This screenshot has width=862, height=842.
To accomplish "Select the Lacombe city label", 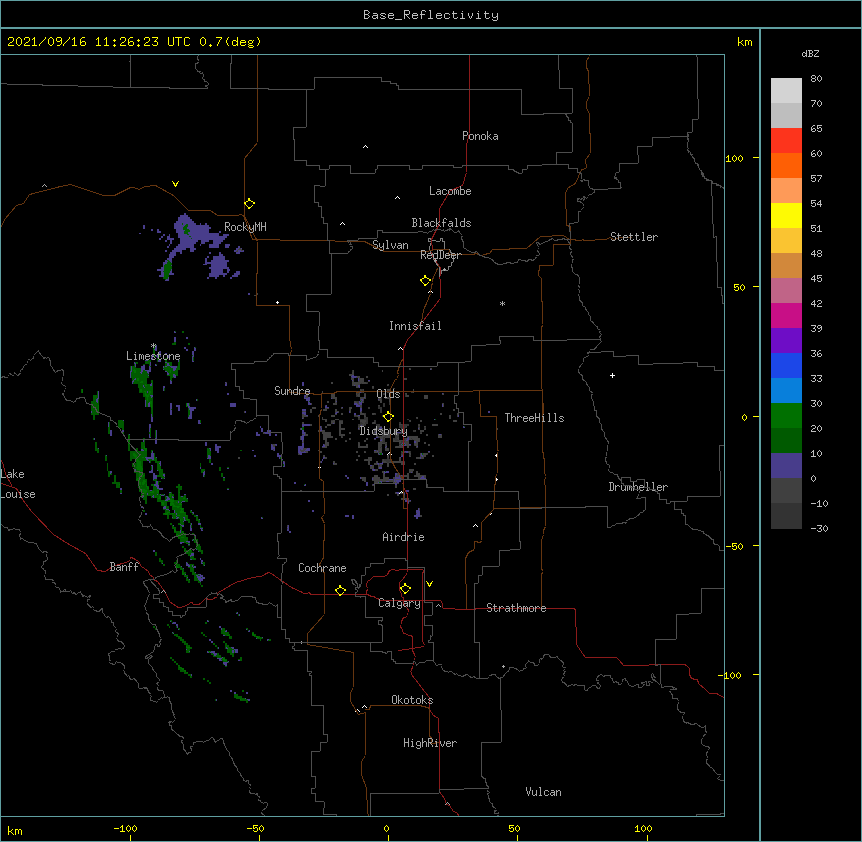I will pos(450,191).
